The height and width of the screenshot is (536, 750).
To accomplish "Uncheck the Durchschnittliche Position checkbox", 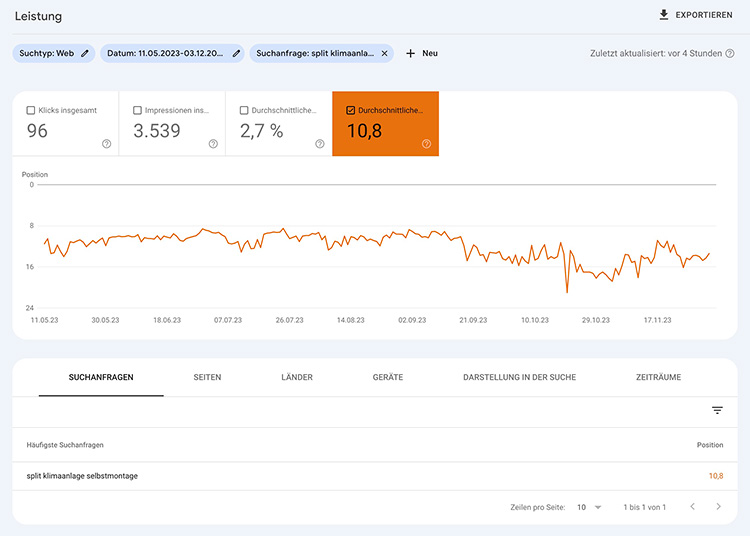I will 350,110.
